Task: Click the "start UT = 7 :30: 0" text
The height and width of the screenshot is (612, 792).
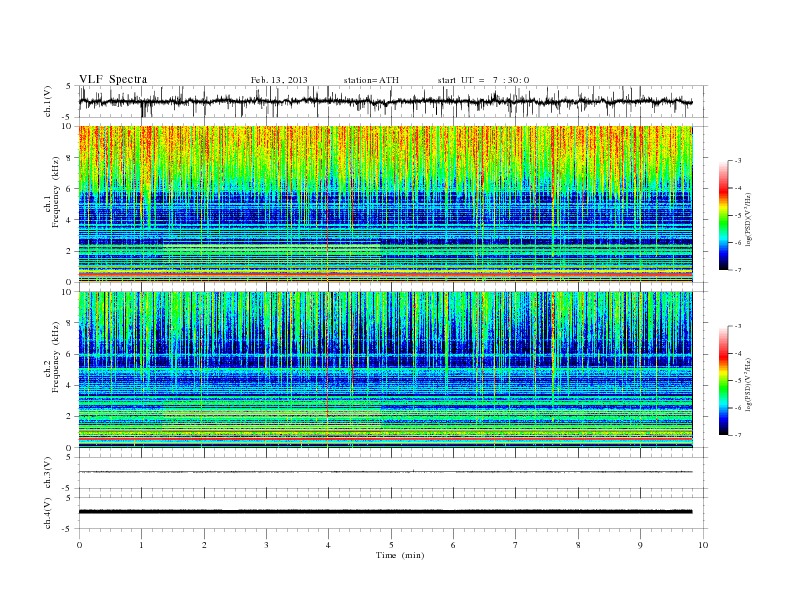Action: [483, 80]
